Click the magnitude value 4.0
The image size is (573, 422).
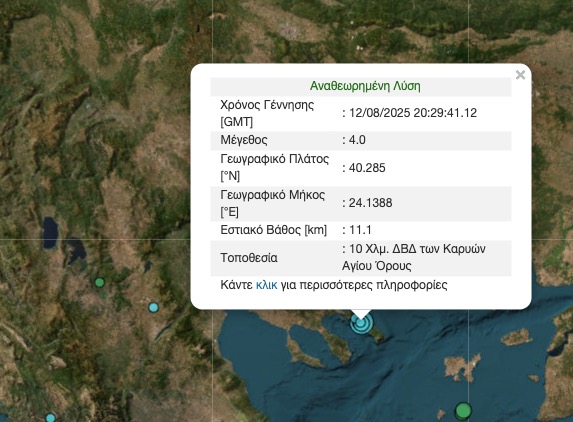tap(357, 140)
